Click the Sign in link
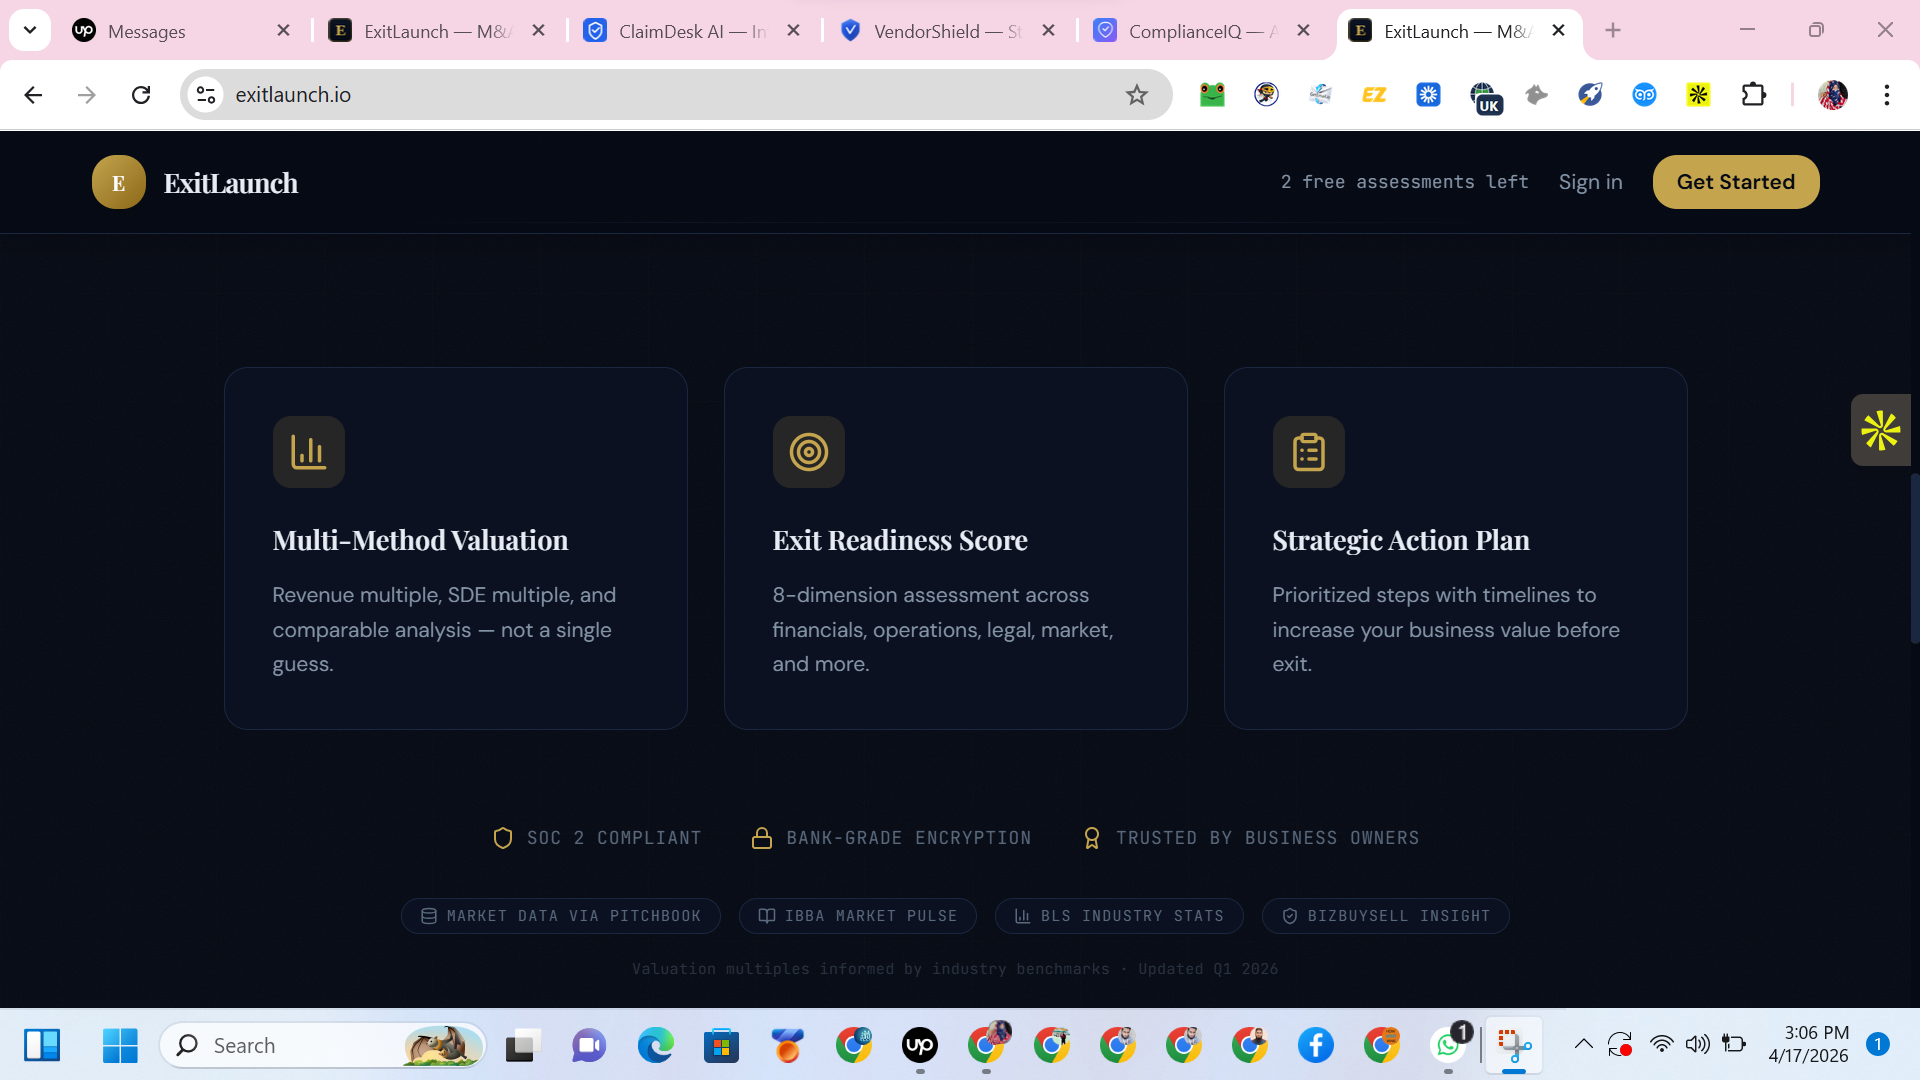This screenshot has height=1080, width=1920. tap(1590, 182)
